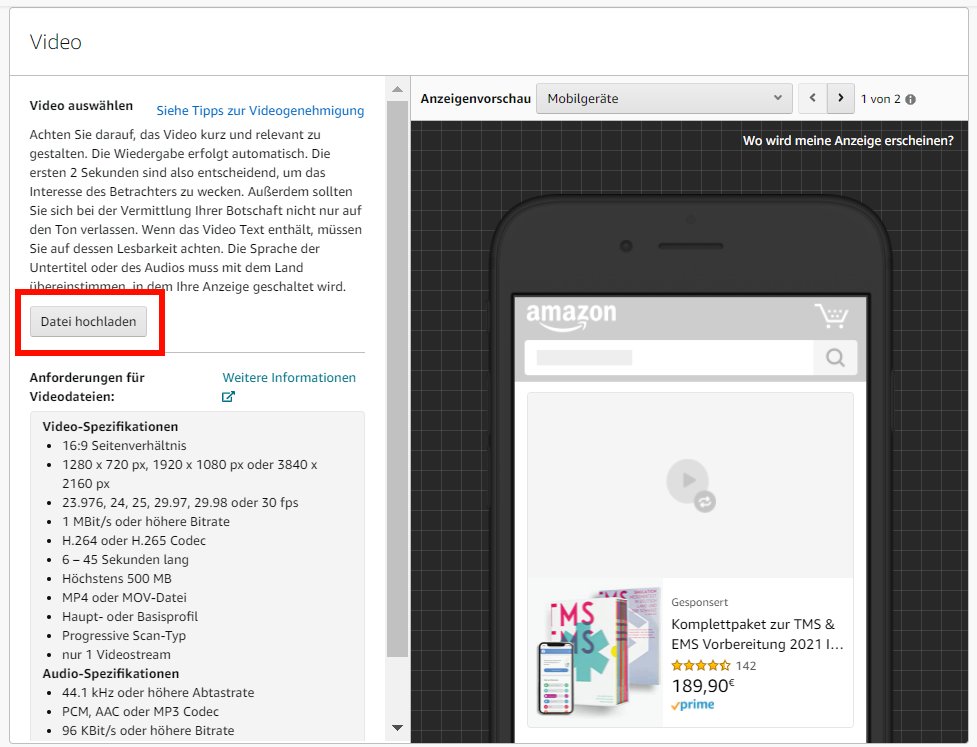977x747 pixels.
Task: Click the Video auswählen heading
Action: click(81, 105)
